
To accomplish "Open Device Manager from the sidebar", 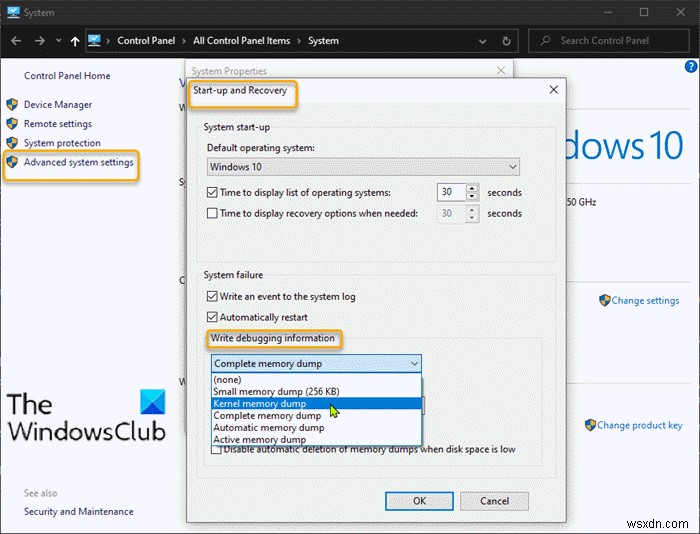I will pos(58,104).
